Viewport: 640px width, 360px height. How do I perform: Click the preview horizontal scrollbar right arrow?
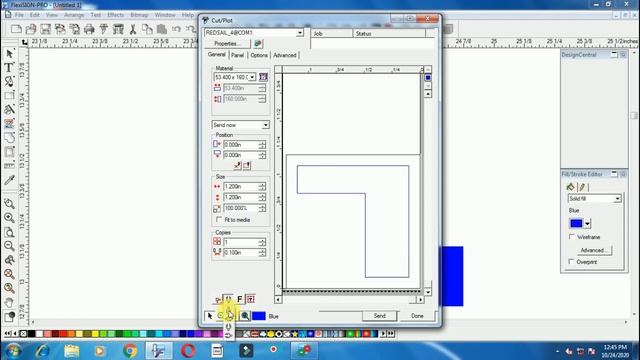click(x=420, y=300)
